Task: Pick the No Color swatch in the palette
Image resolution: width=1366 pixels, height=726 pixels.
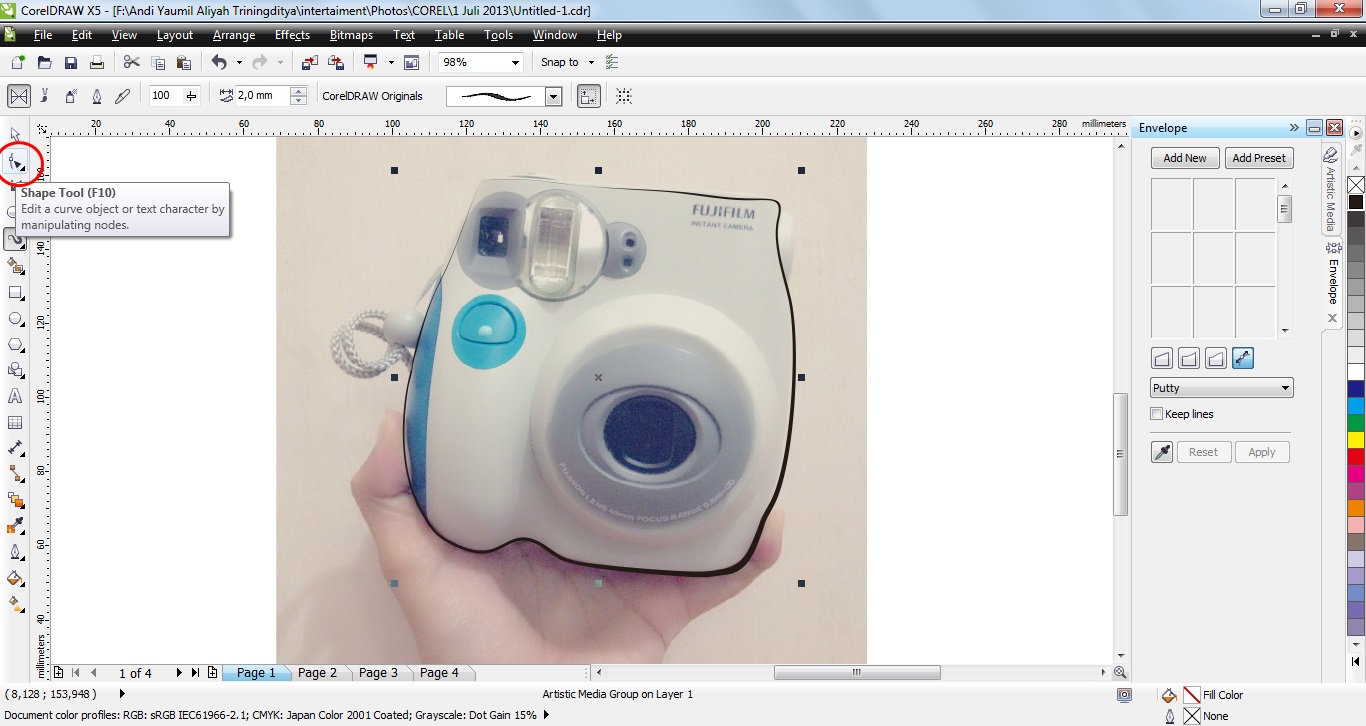Action: coord(1356,185)
